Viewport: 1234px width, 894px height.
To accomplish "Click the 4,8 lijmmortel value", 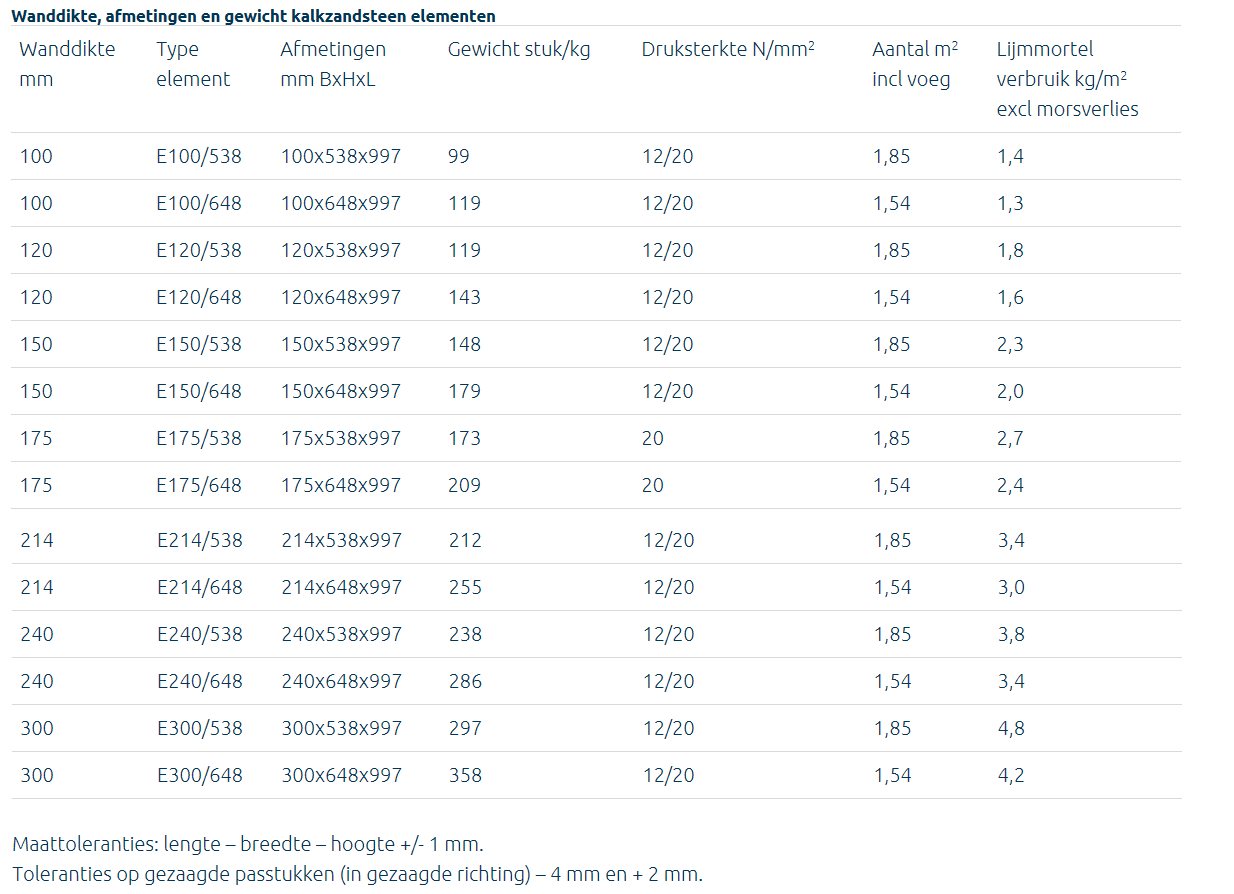I will (x=1011, y=728).
